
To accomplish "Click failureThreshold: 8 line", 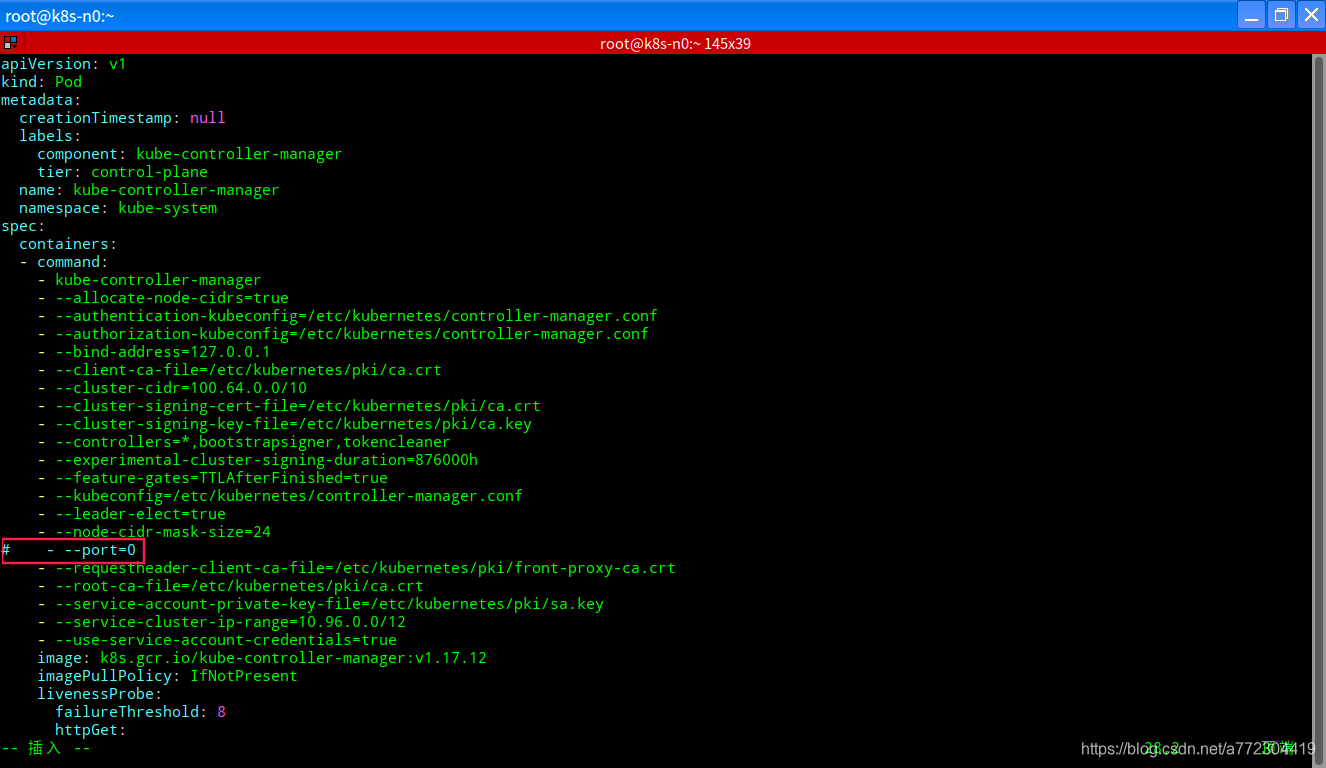I will 140,711.
